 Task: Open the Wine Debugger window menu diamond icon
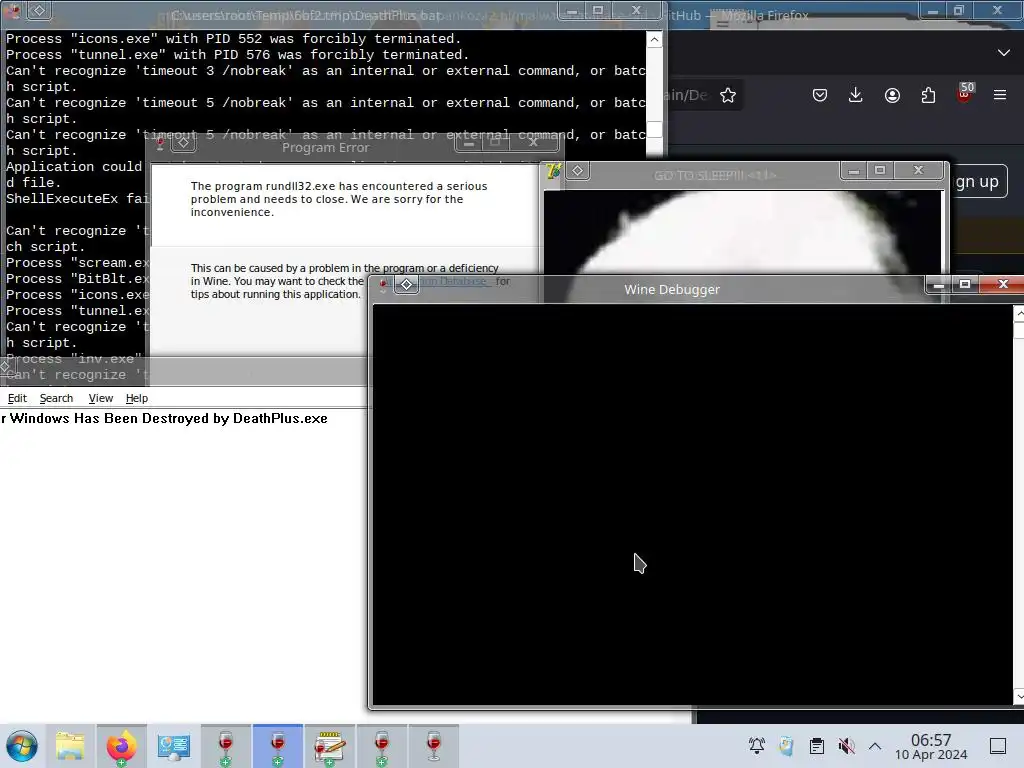pos(406,285)
